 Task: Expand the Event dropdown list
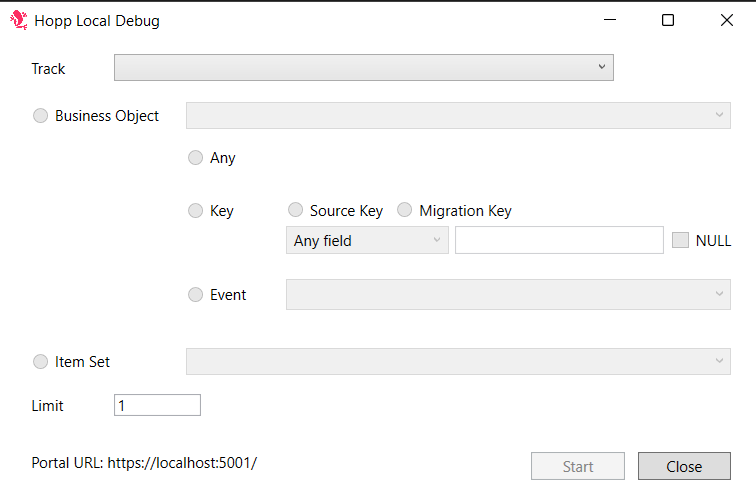(508, 294)
